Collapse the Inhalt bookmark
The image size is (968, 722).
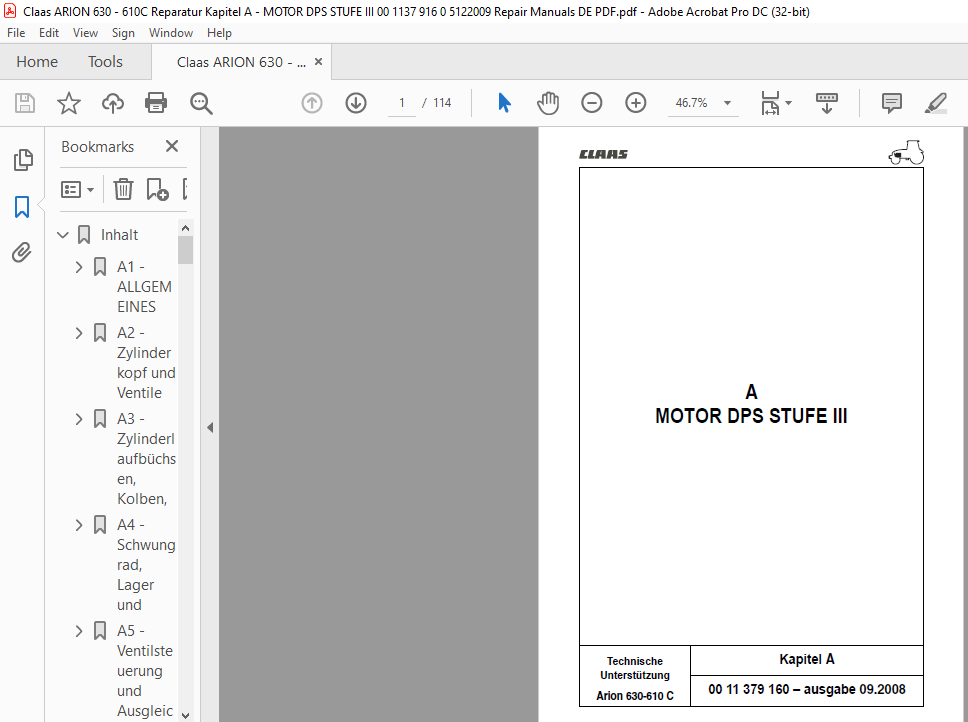62,234
